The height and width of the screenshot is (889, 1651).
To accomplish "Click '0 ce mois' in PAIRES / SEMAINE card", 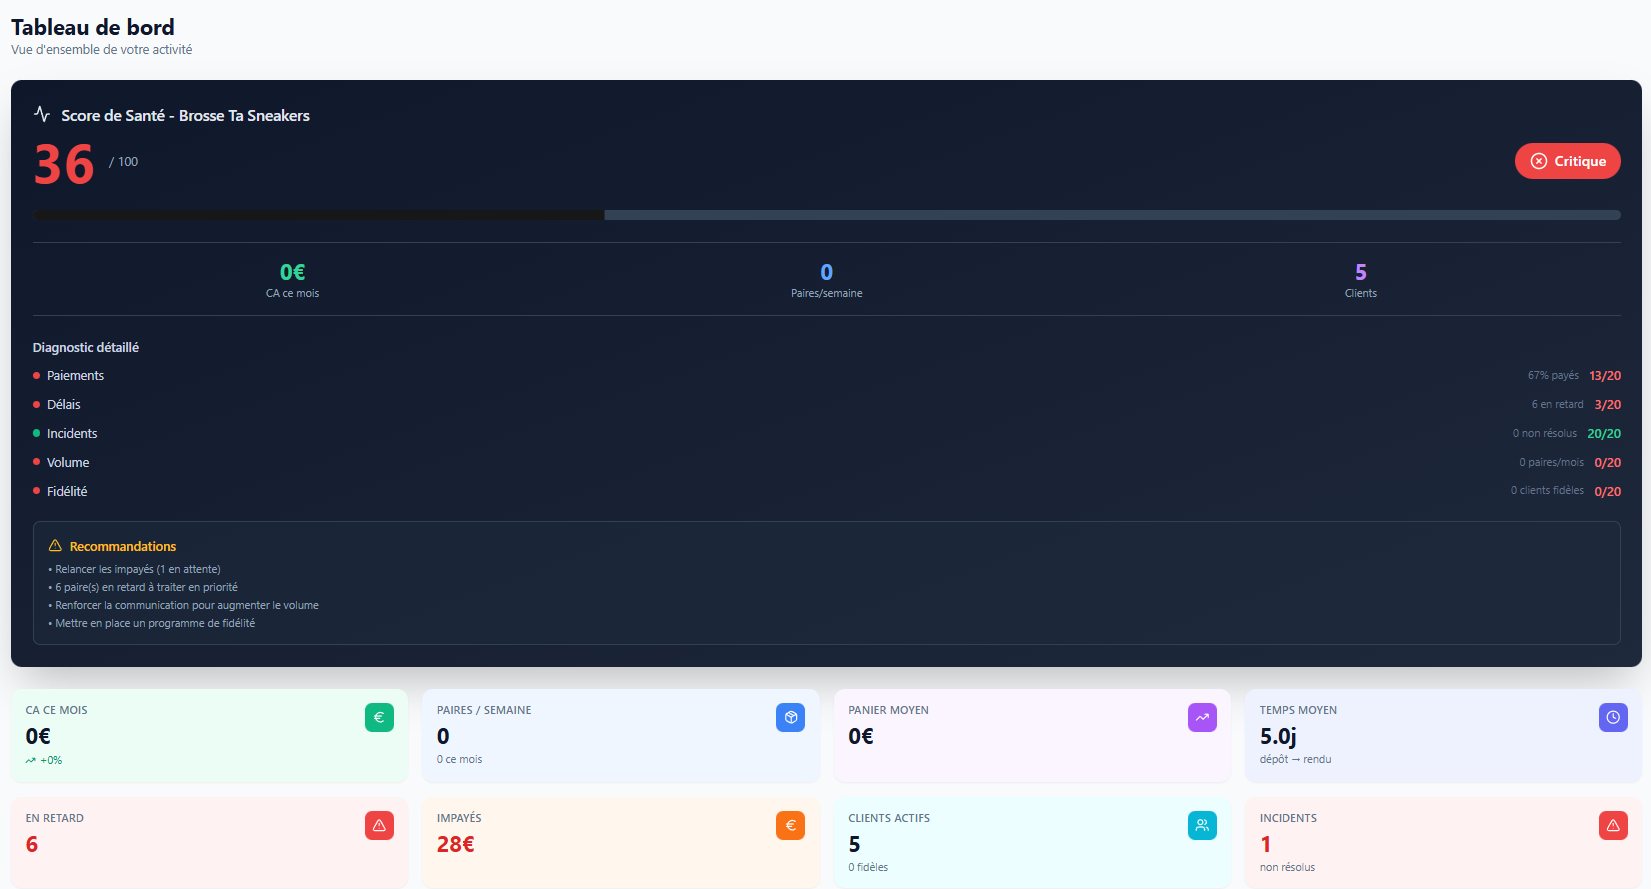I will pyautogui.click(x=459, y=760).
